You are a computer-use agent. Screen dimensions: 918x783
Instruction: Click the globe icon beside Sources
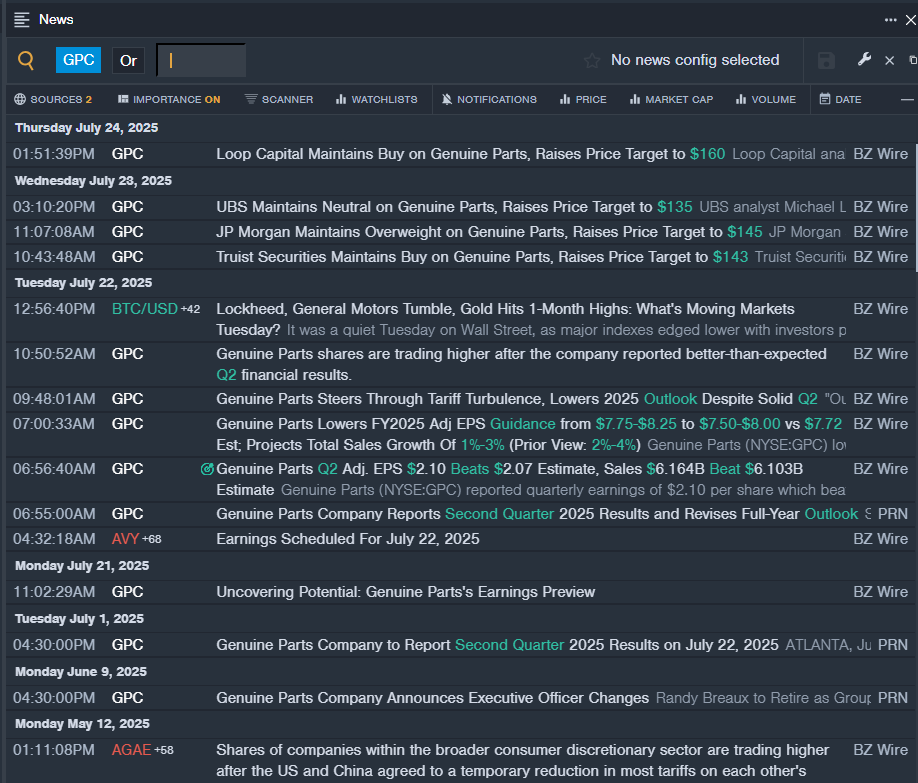20,99
